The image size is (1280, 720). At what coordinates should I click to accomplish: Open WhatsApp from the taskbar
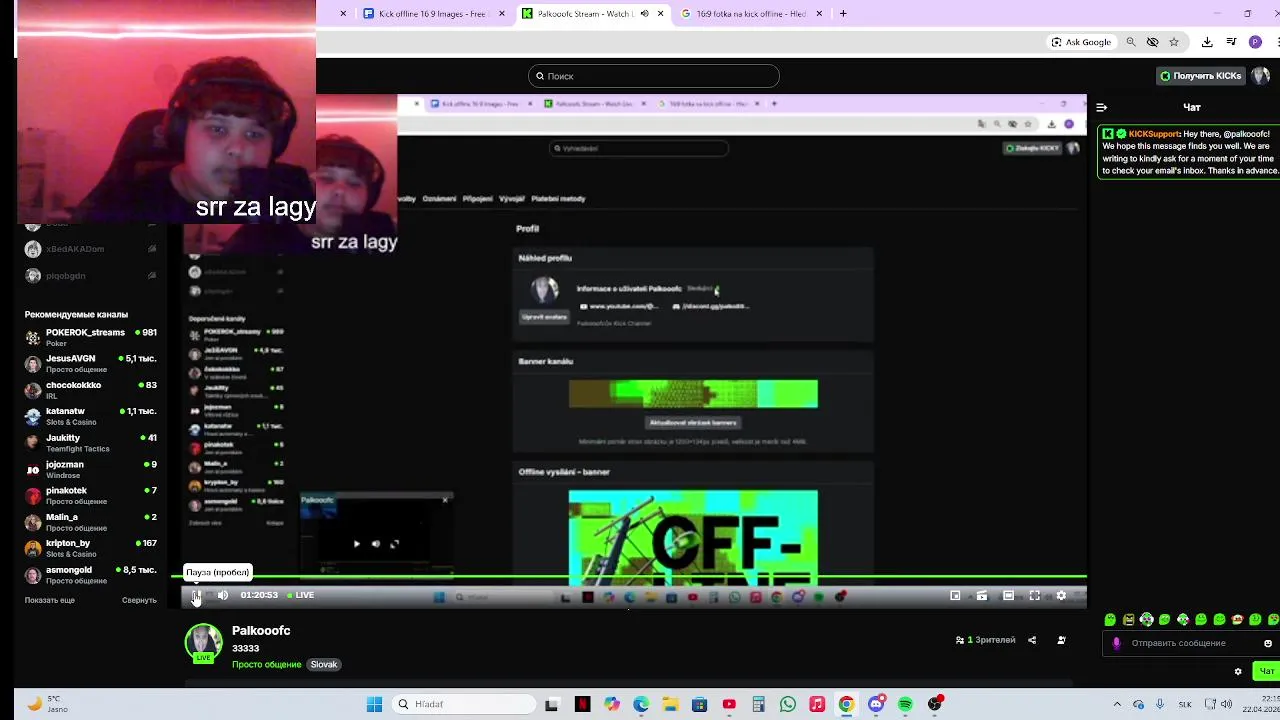[x=788, y=704]
